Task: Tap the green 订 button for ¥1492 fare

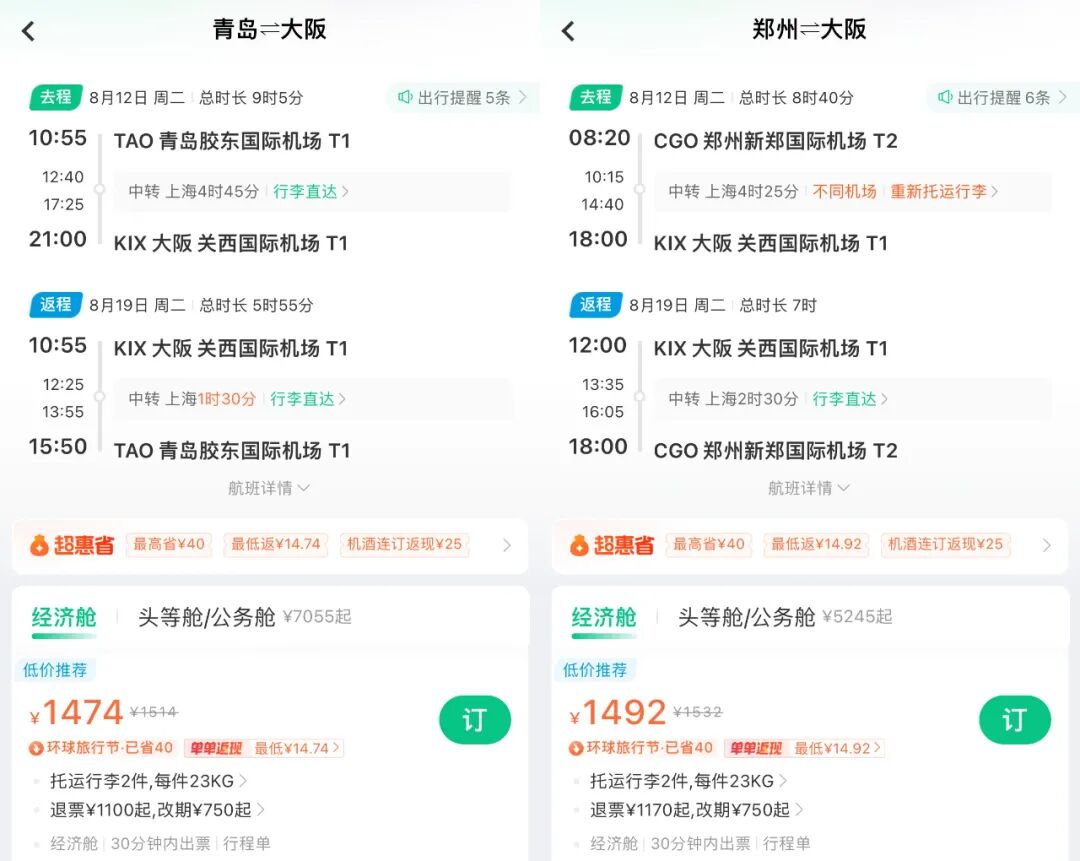Action: [x=1015, y=720]
